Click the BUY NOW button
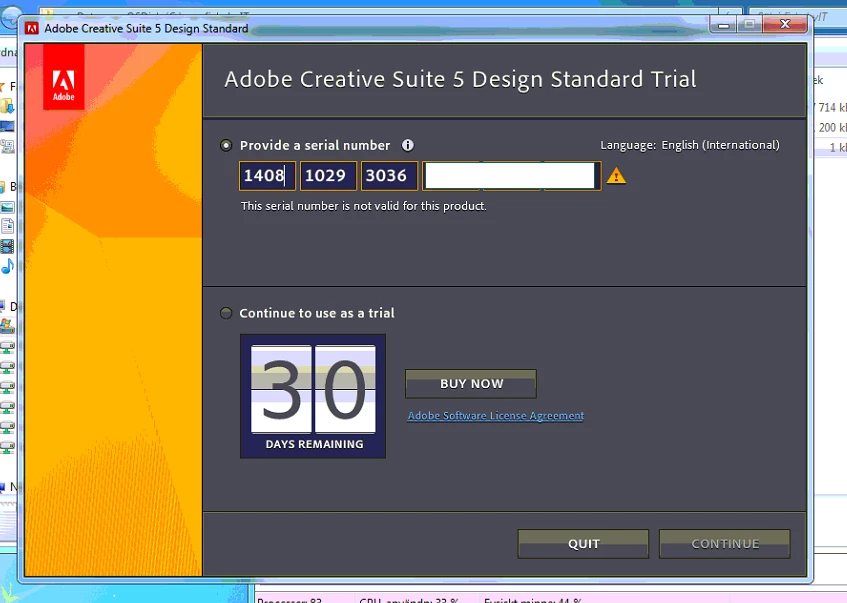847x603 pixels. tap(471, 384)
